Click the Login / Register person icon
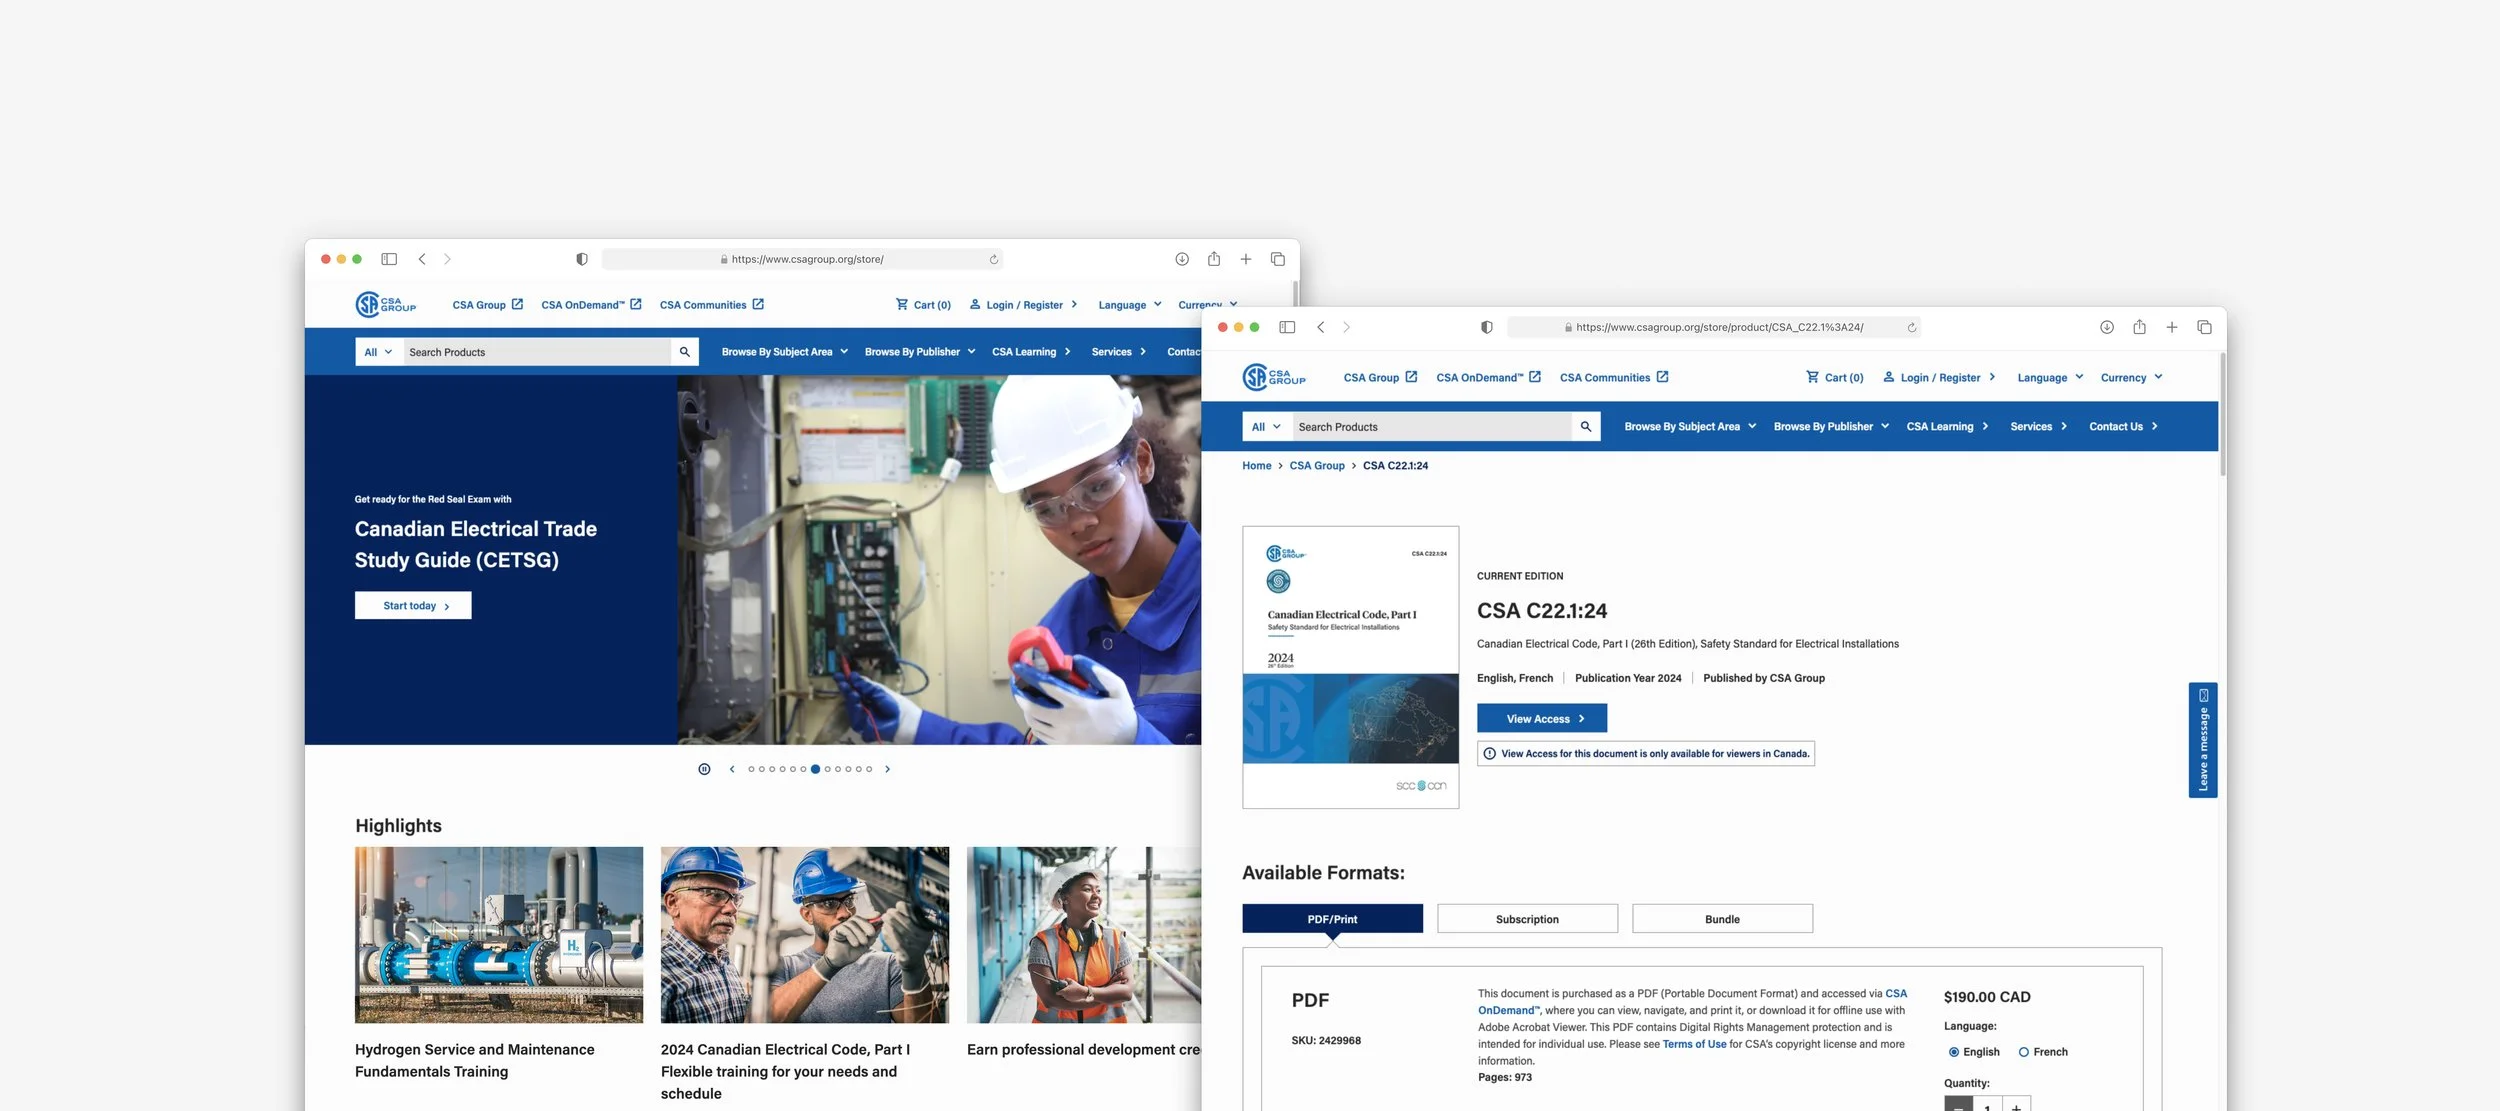Screen dimensions: 2500x1111 point(1888,377)
